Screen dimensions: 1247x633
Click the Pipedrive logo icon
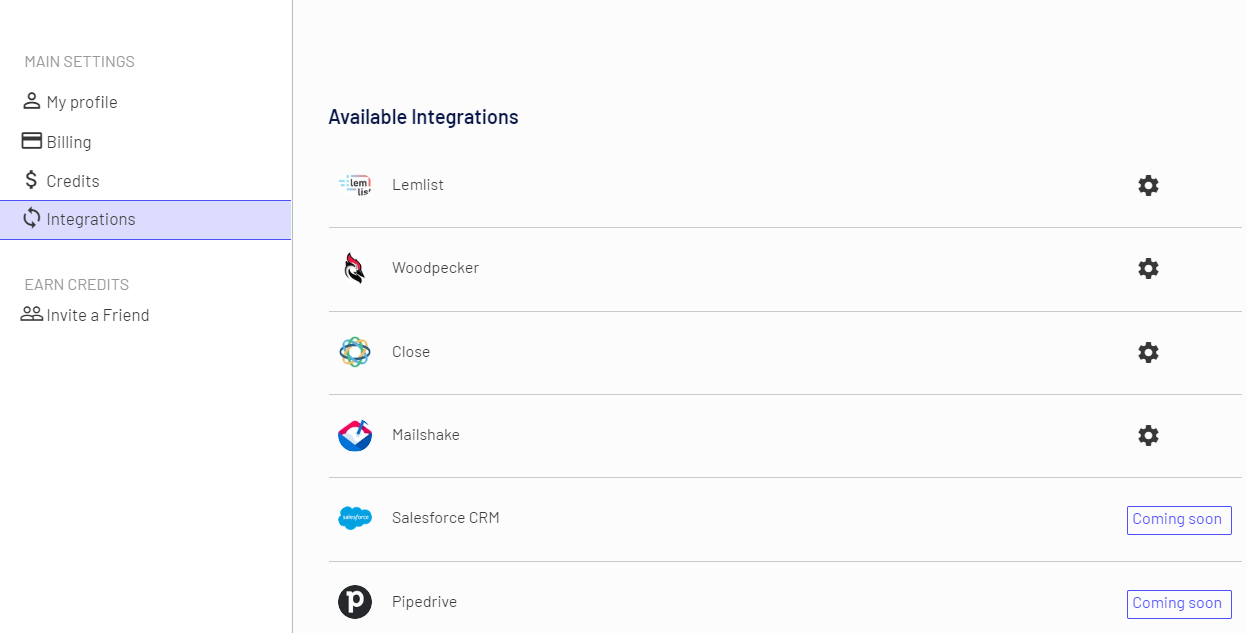click(x=355, y=602)
